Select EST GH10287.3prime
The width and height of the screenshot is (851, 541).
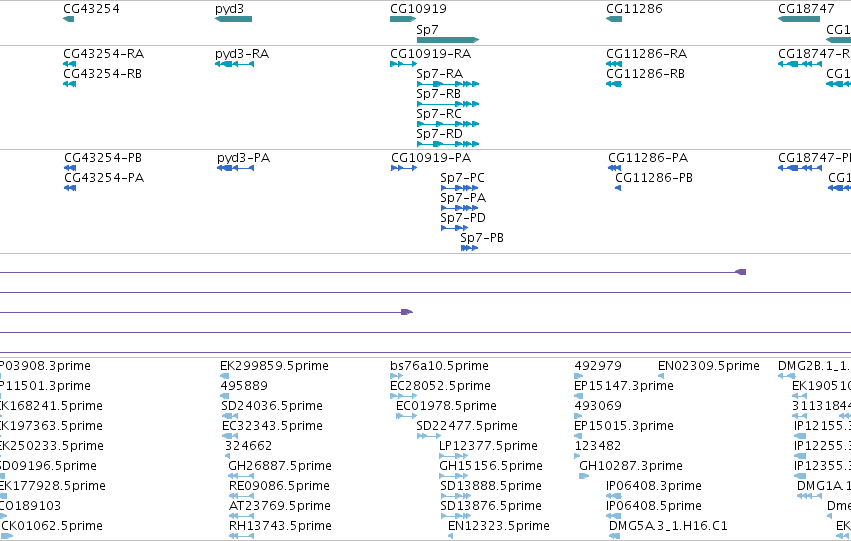(x=584, y=476)
